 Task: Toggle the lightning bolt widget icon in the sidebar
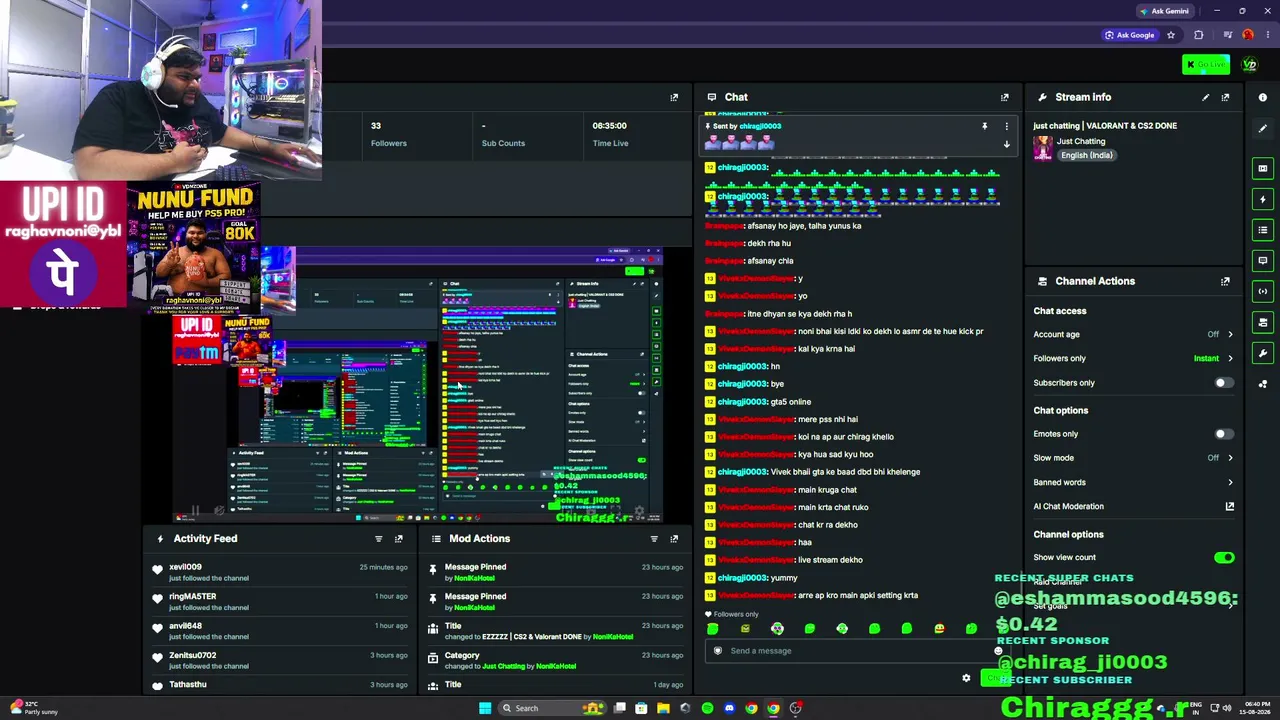[1262, 199]
